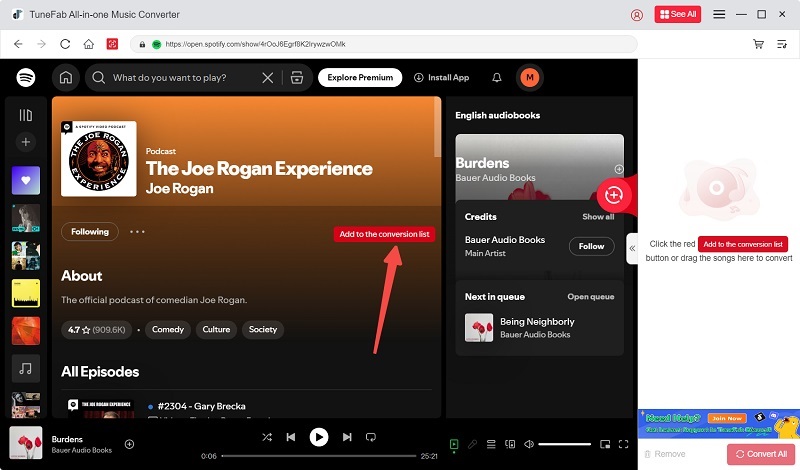Go forward with the forward arrow
Screen dimensions: 800x470
(41, 44)
